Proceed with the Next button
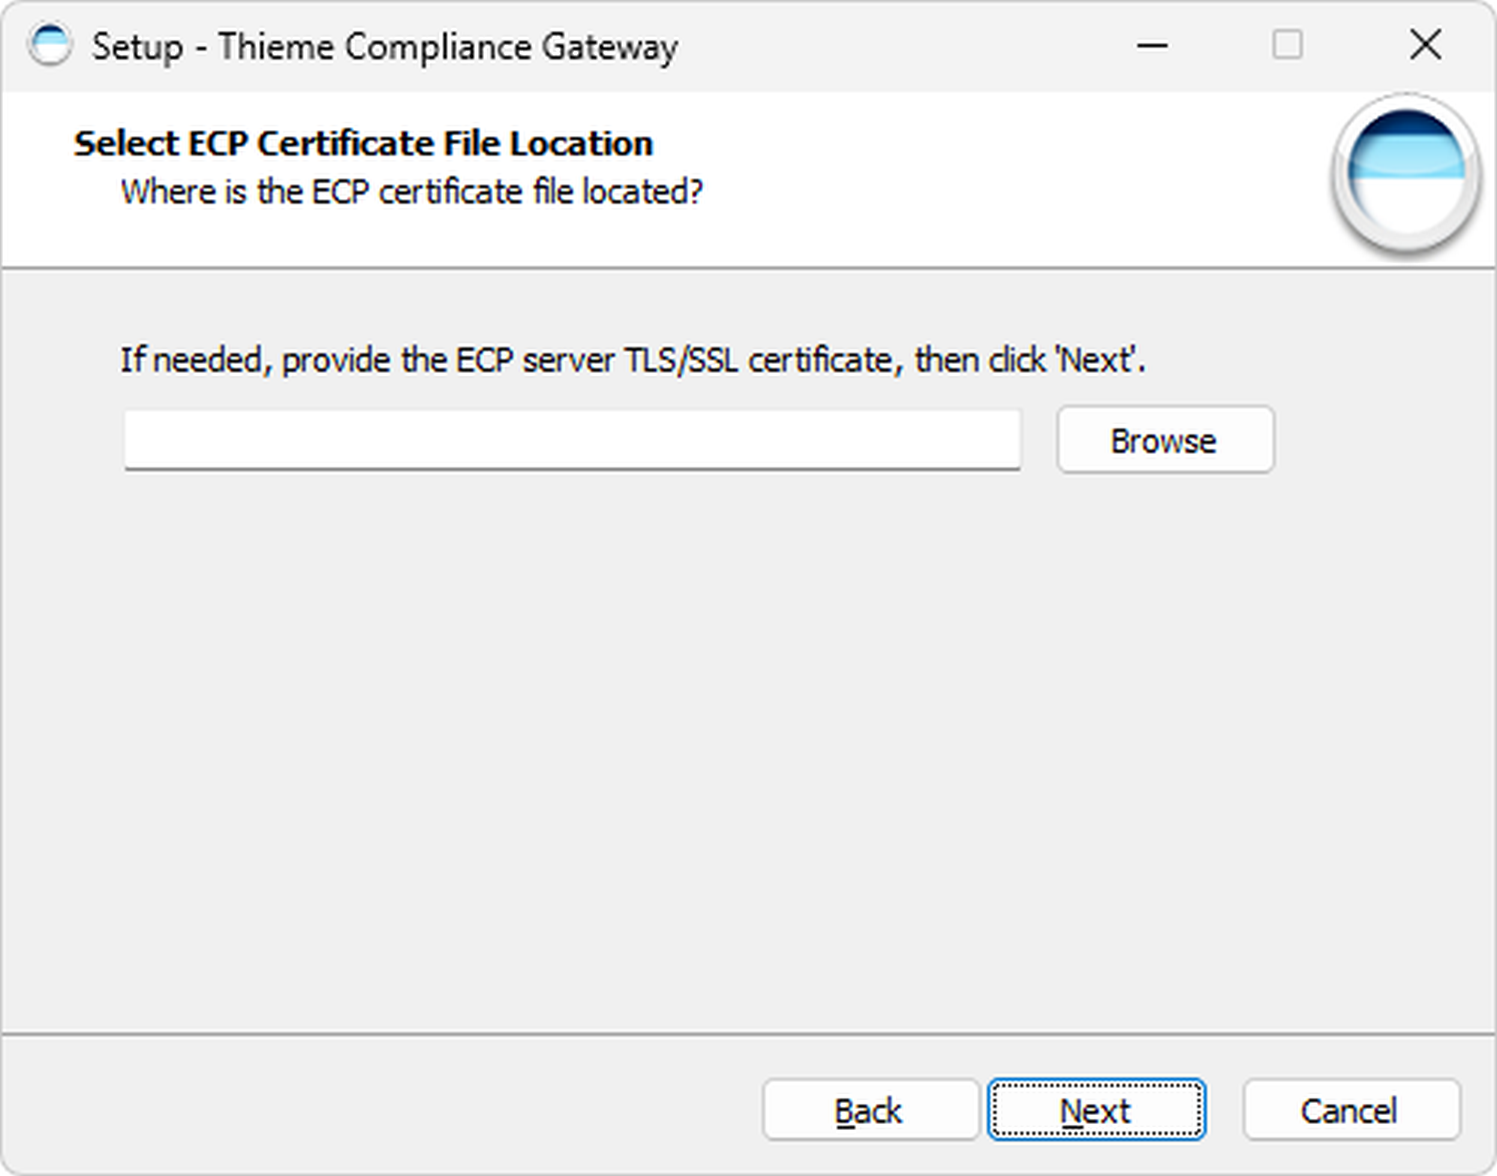This screenshot has height=1176, width=1497. pos(1096,1110)
